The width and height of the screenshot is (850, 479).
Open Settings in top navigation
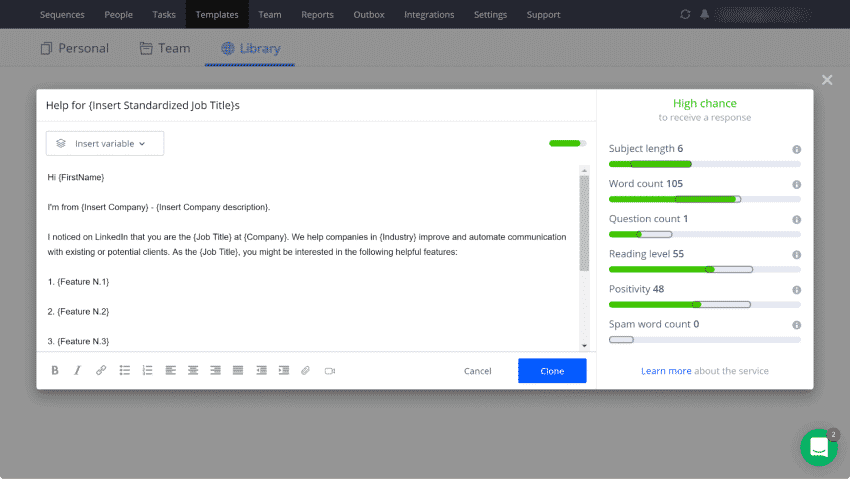tap(490, 15)
